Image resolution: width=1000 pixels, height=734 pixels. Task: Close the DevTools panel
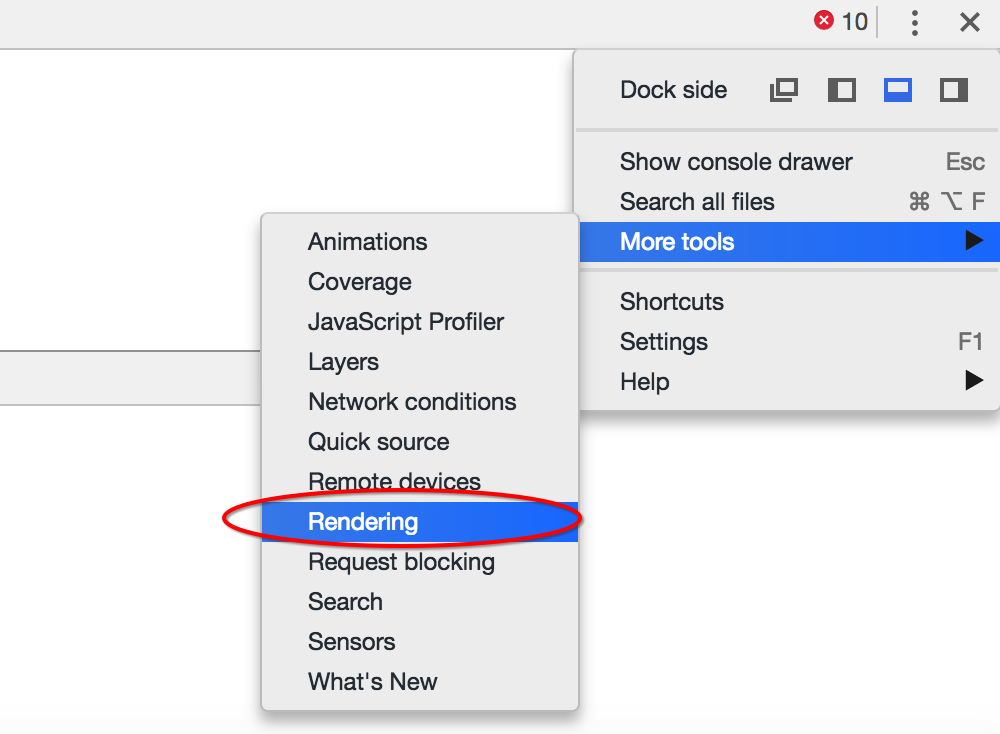pyautogui.click(x=969, y=22)
